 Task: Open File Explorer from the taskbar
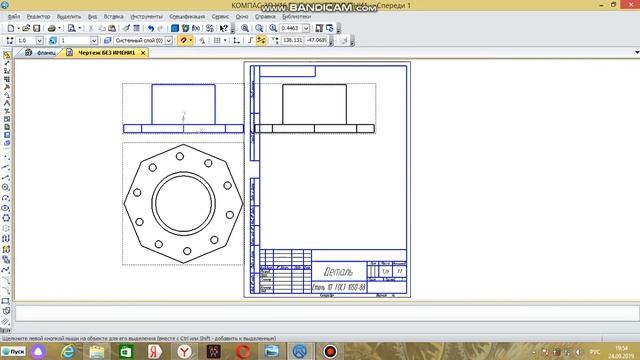tap(97, 351)
